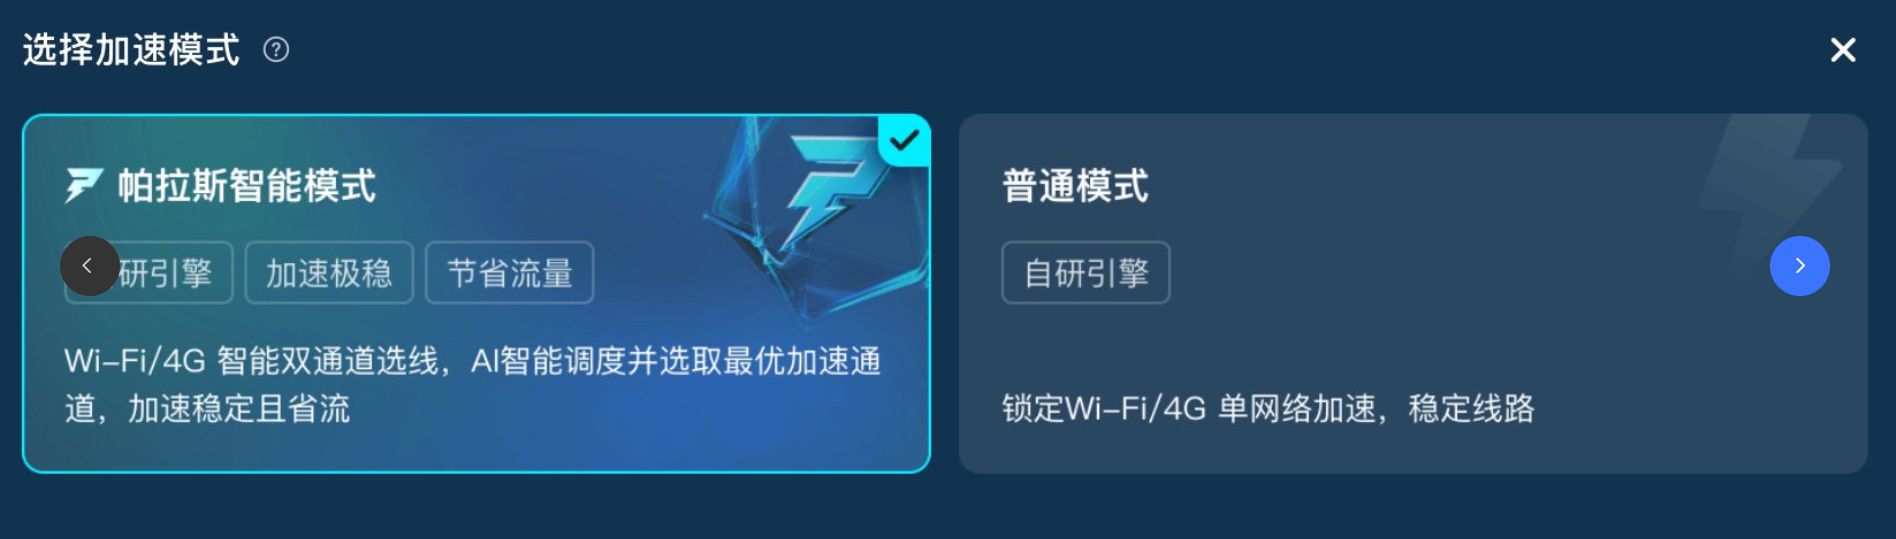Click the 加速极稳 tag

pyautogui.click(x=329, y=272)
